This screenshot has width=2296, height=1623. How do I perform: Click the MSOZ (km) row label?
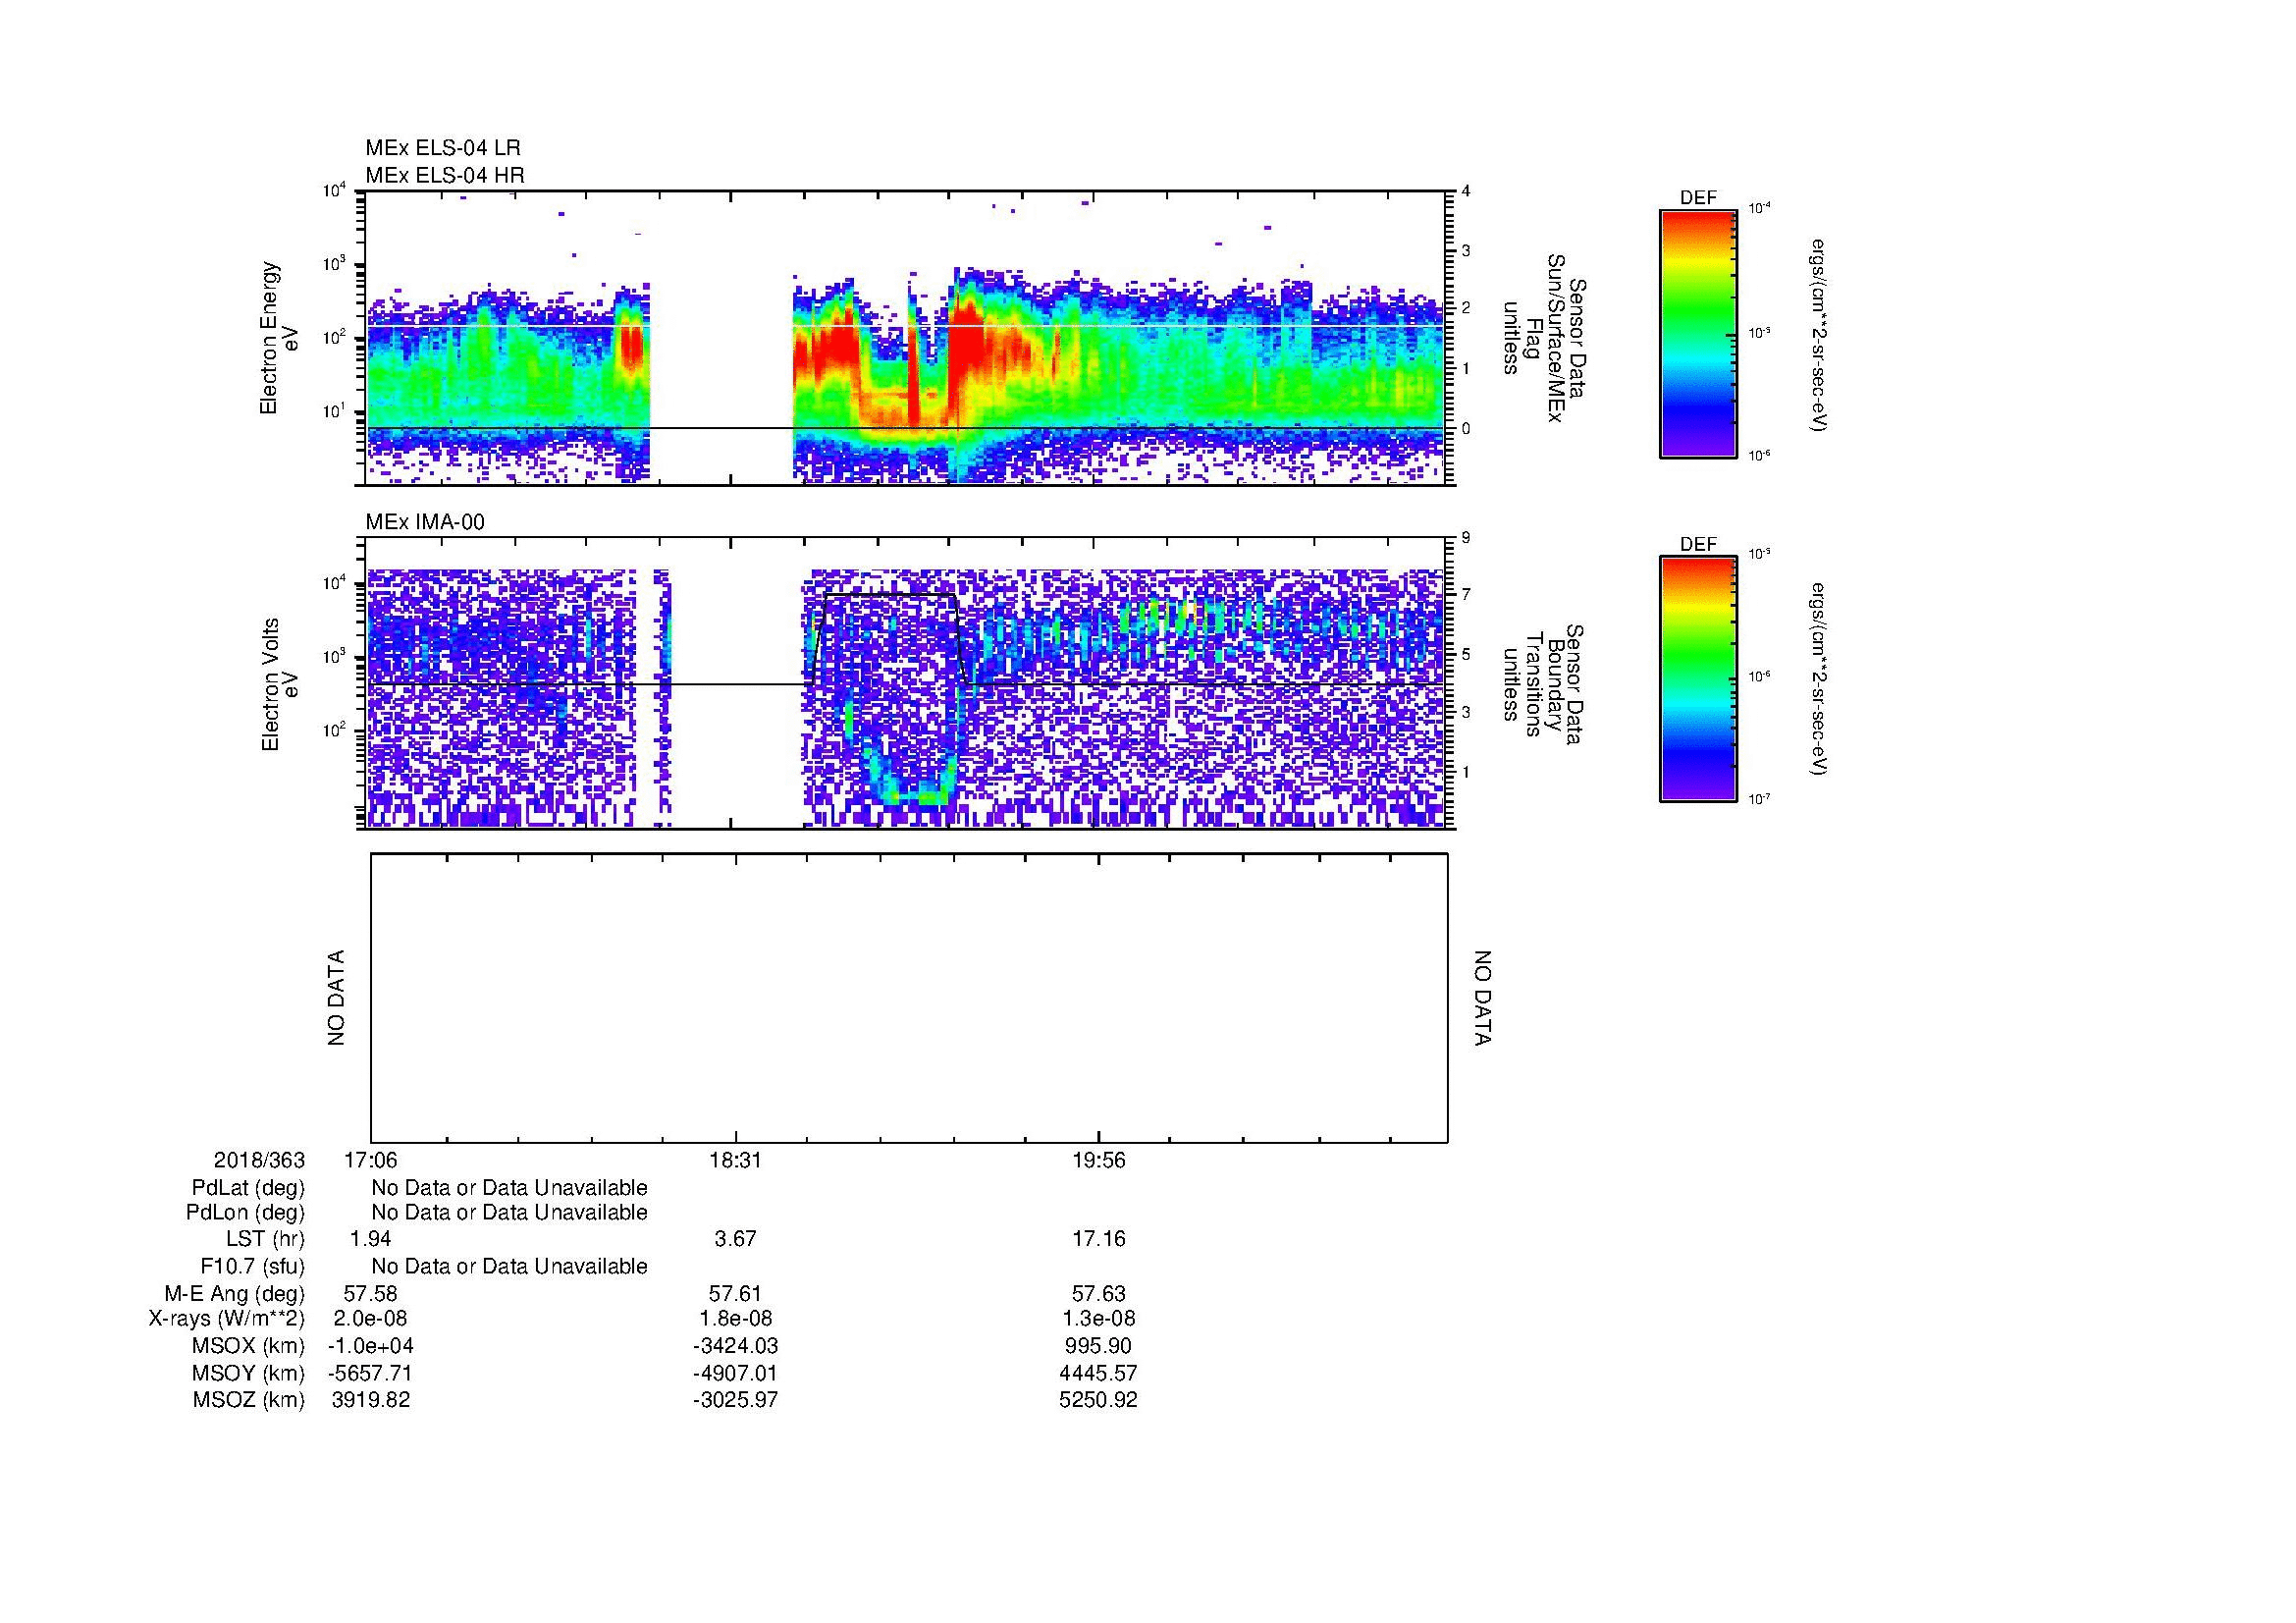pyautogui.click(x=248, y=1400)
